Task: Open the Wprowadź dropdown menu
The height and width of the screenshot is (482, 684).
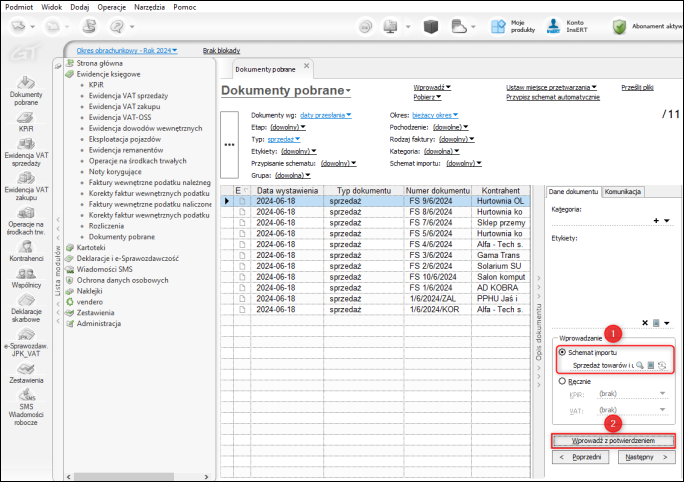Action: point(432,87)
